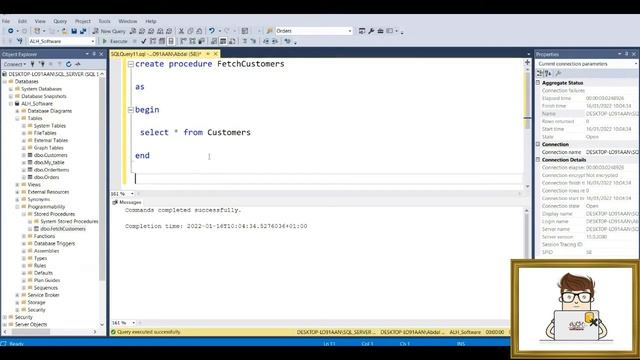Viewport: 640px width, 360px height.
Task: Click the Copy icon in toolbar
Action: coord(190,31)
